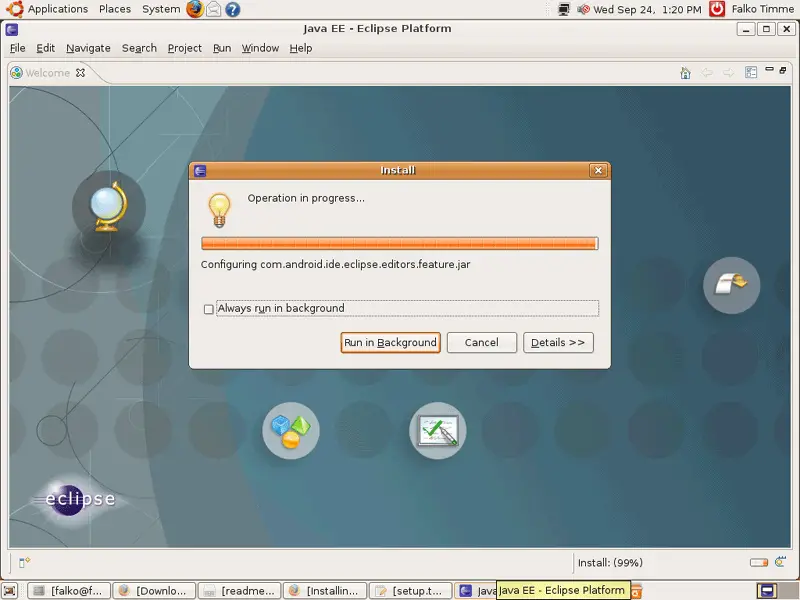The image size is (800, 600).
Task: Launch Firefox from the top panel
Action: click(x=194, y=9)
